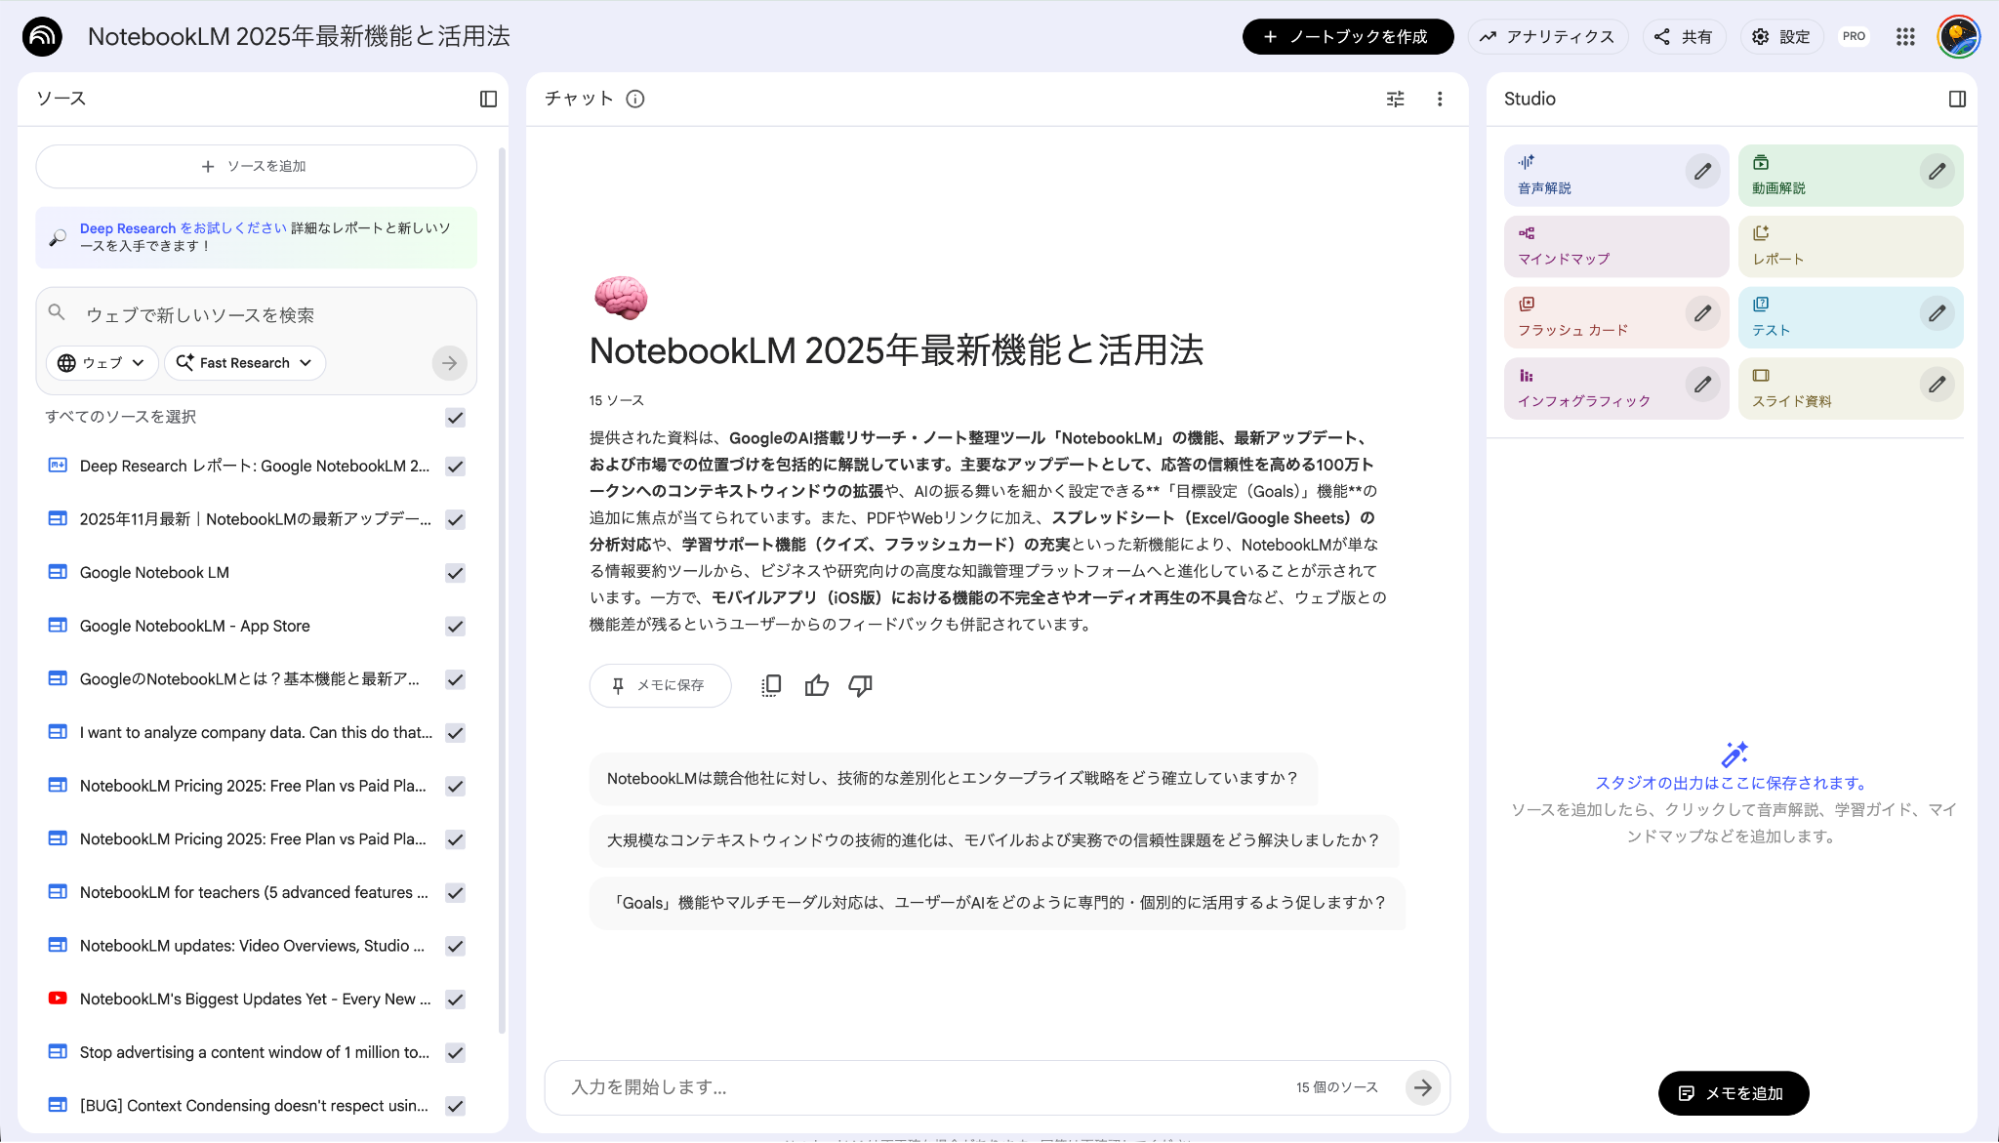Open the Google apps grid menu
The image size is (1999, 1143).
pyautogui.click(x=1904, y=36)
